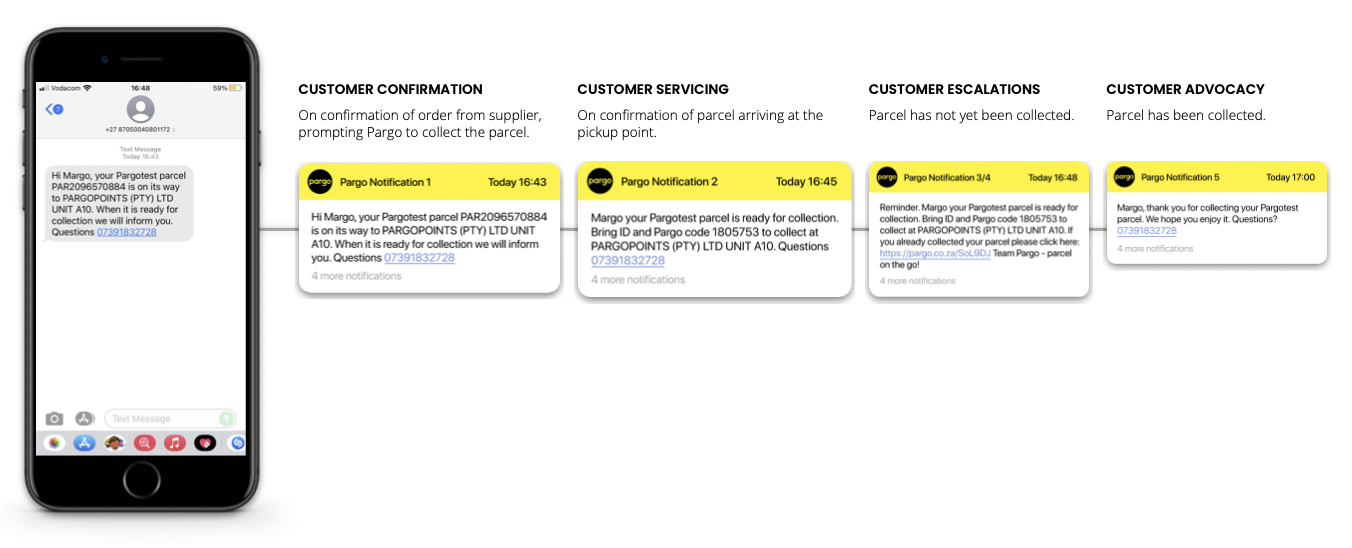Click the 'CUSTOMER SERVICING' heading
The height and width of the screenshot is (548, 1352).
pos(653,90)
